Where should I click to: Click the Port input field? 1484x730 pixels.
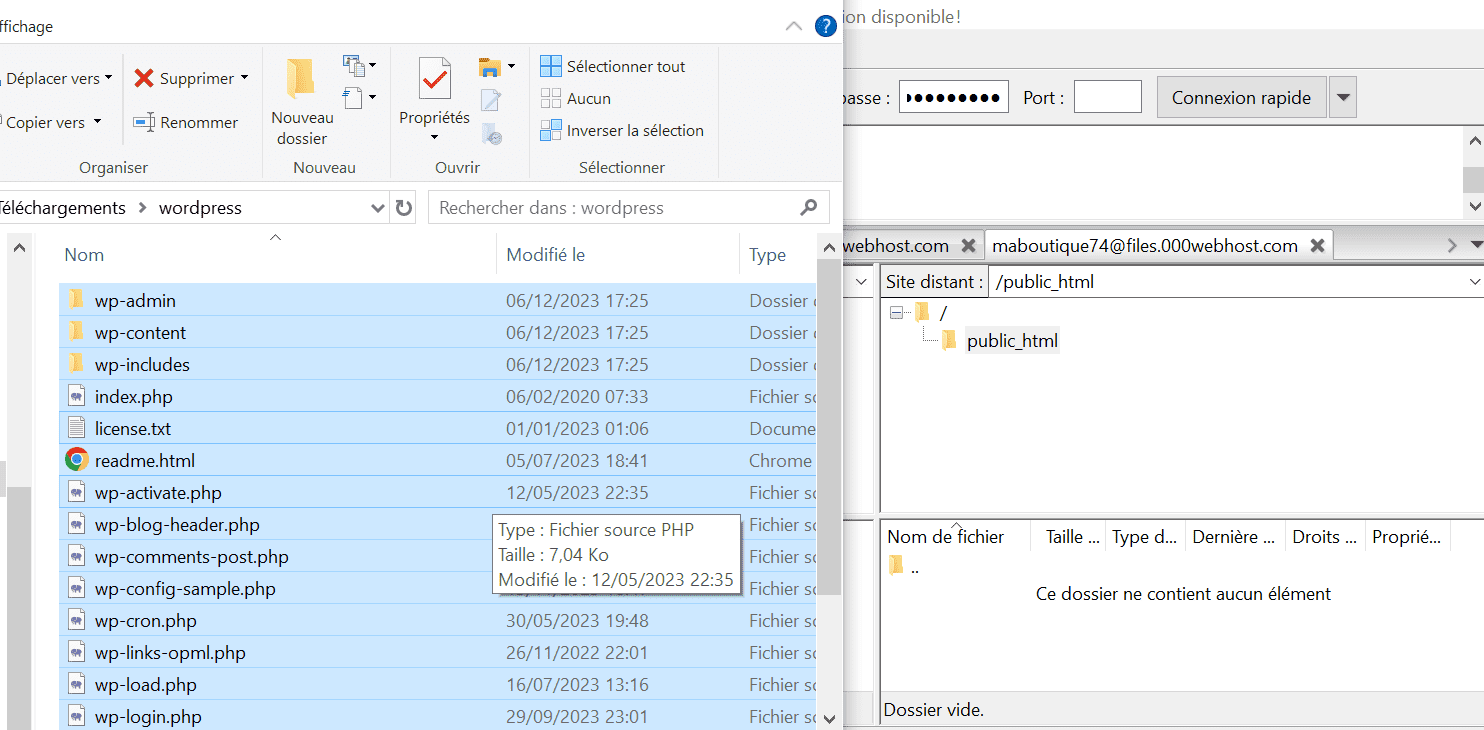[1107, 97]
